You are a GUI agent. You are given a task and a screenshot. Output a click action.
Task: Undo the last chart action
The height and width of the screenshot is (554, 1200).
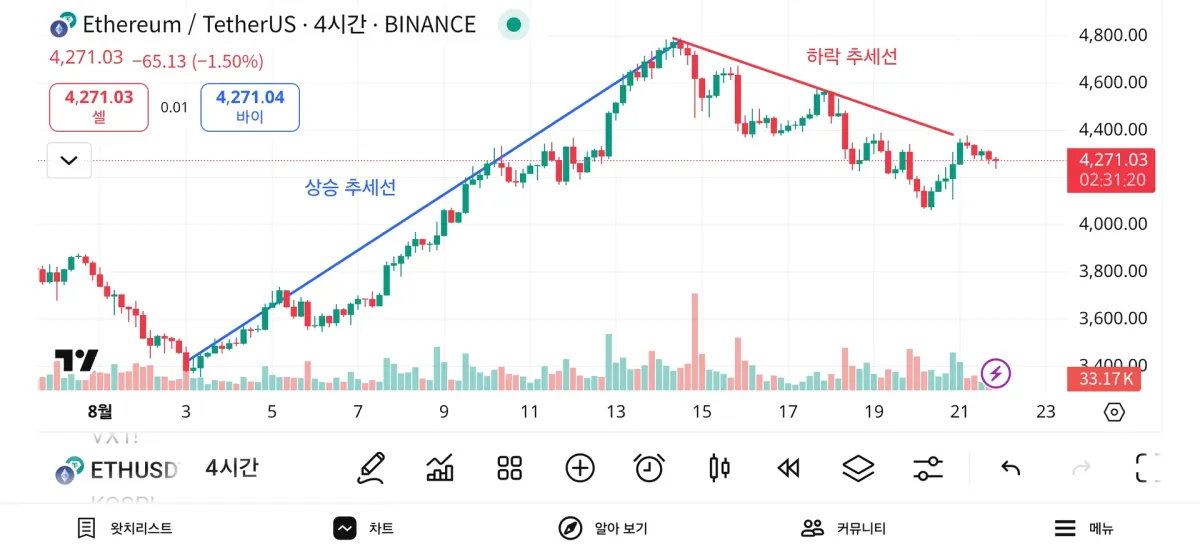(1011, 467)
